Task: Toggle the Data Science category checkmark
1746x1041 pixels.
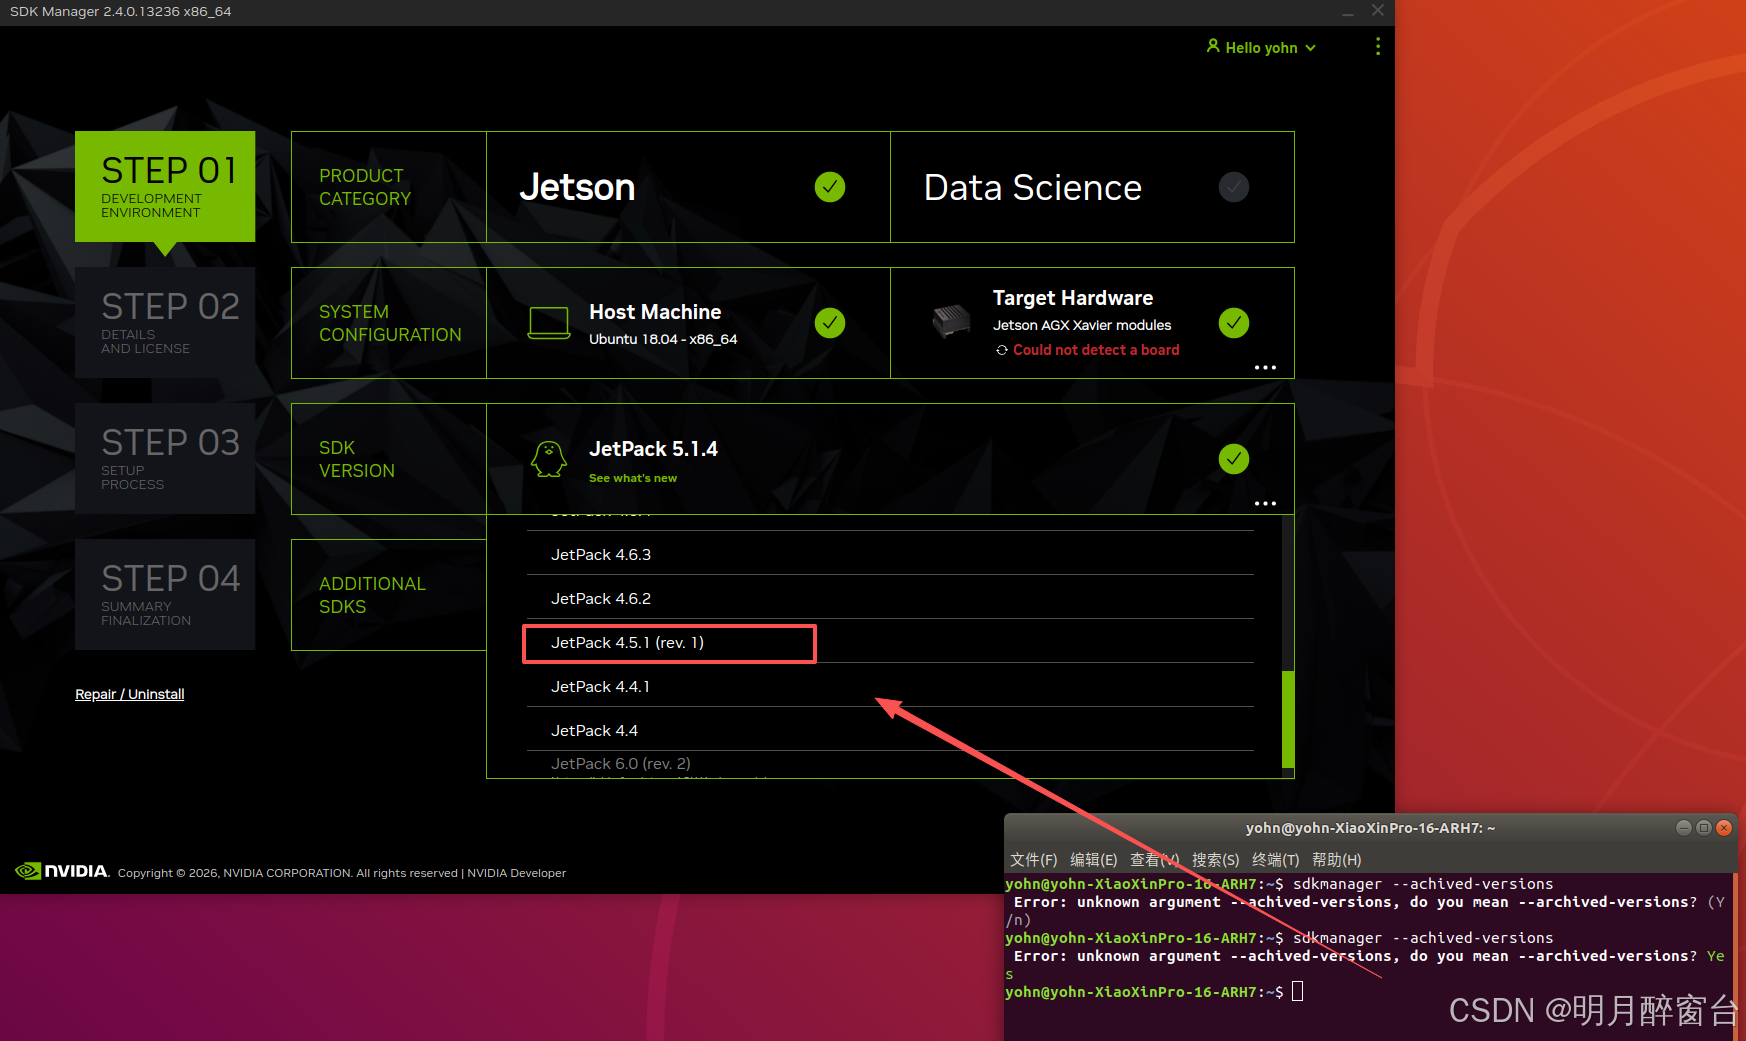Action: pos(1234,187)
